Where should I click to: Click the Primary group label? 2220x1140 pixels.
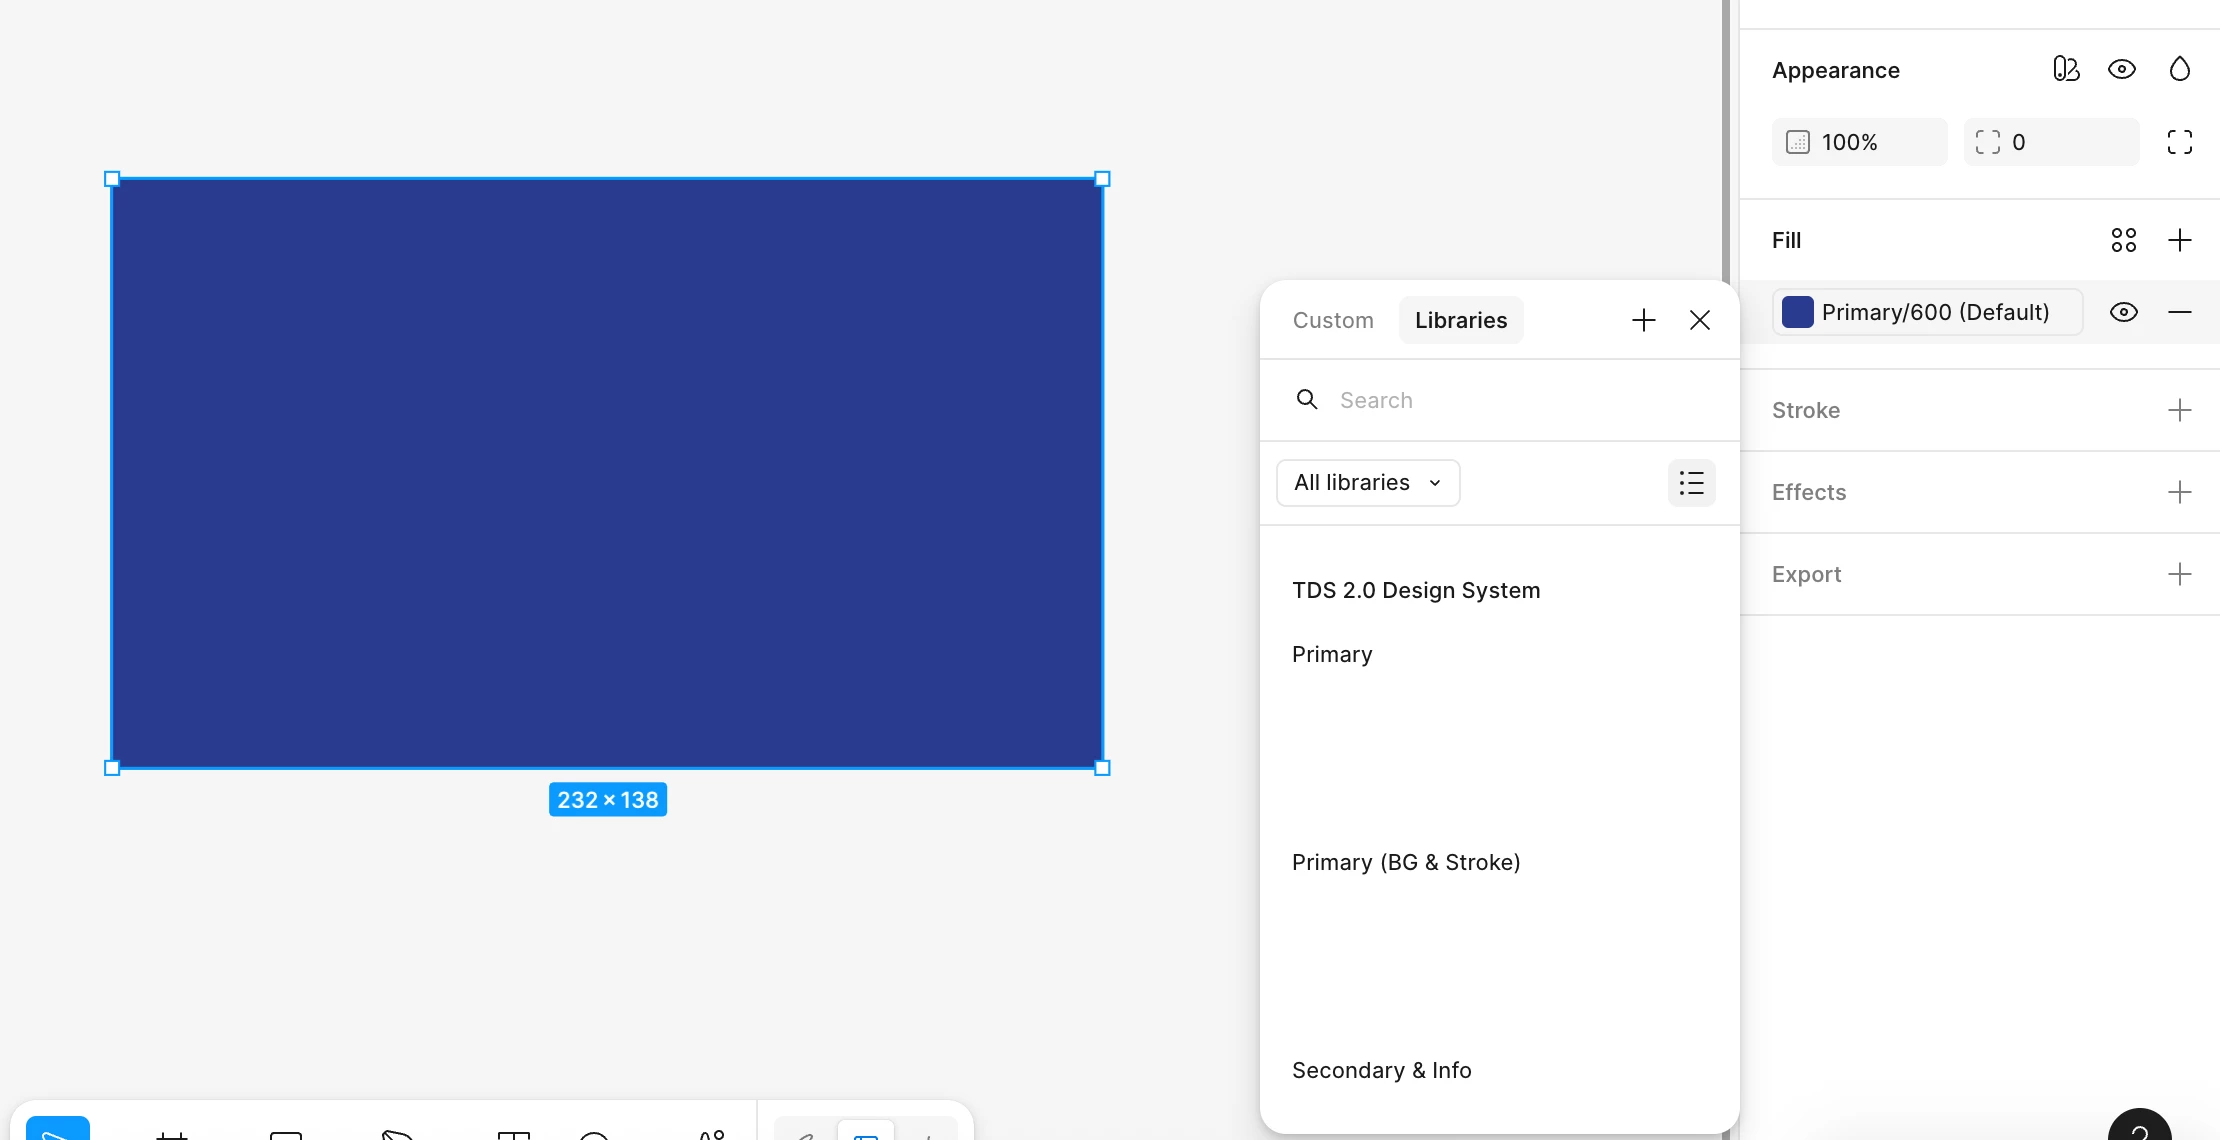1332,654
